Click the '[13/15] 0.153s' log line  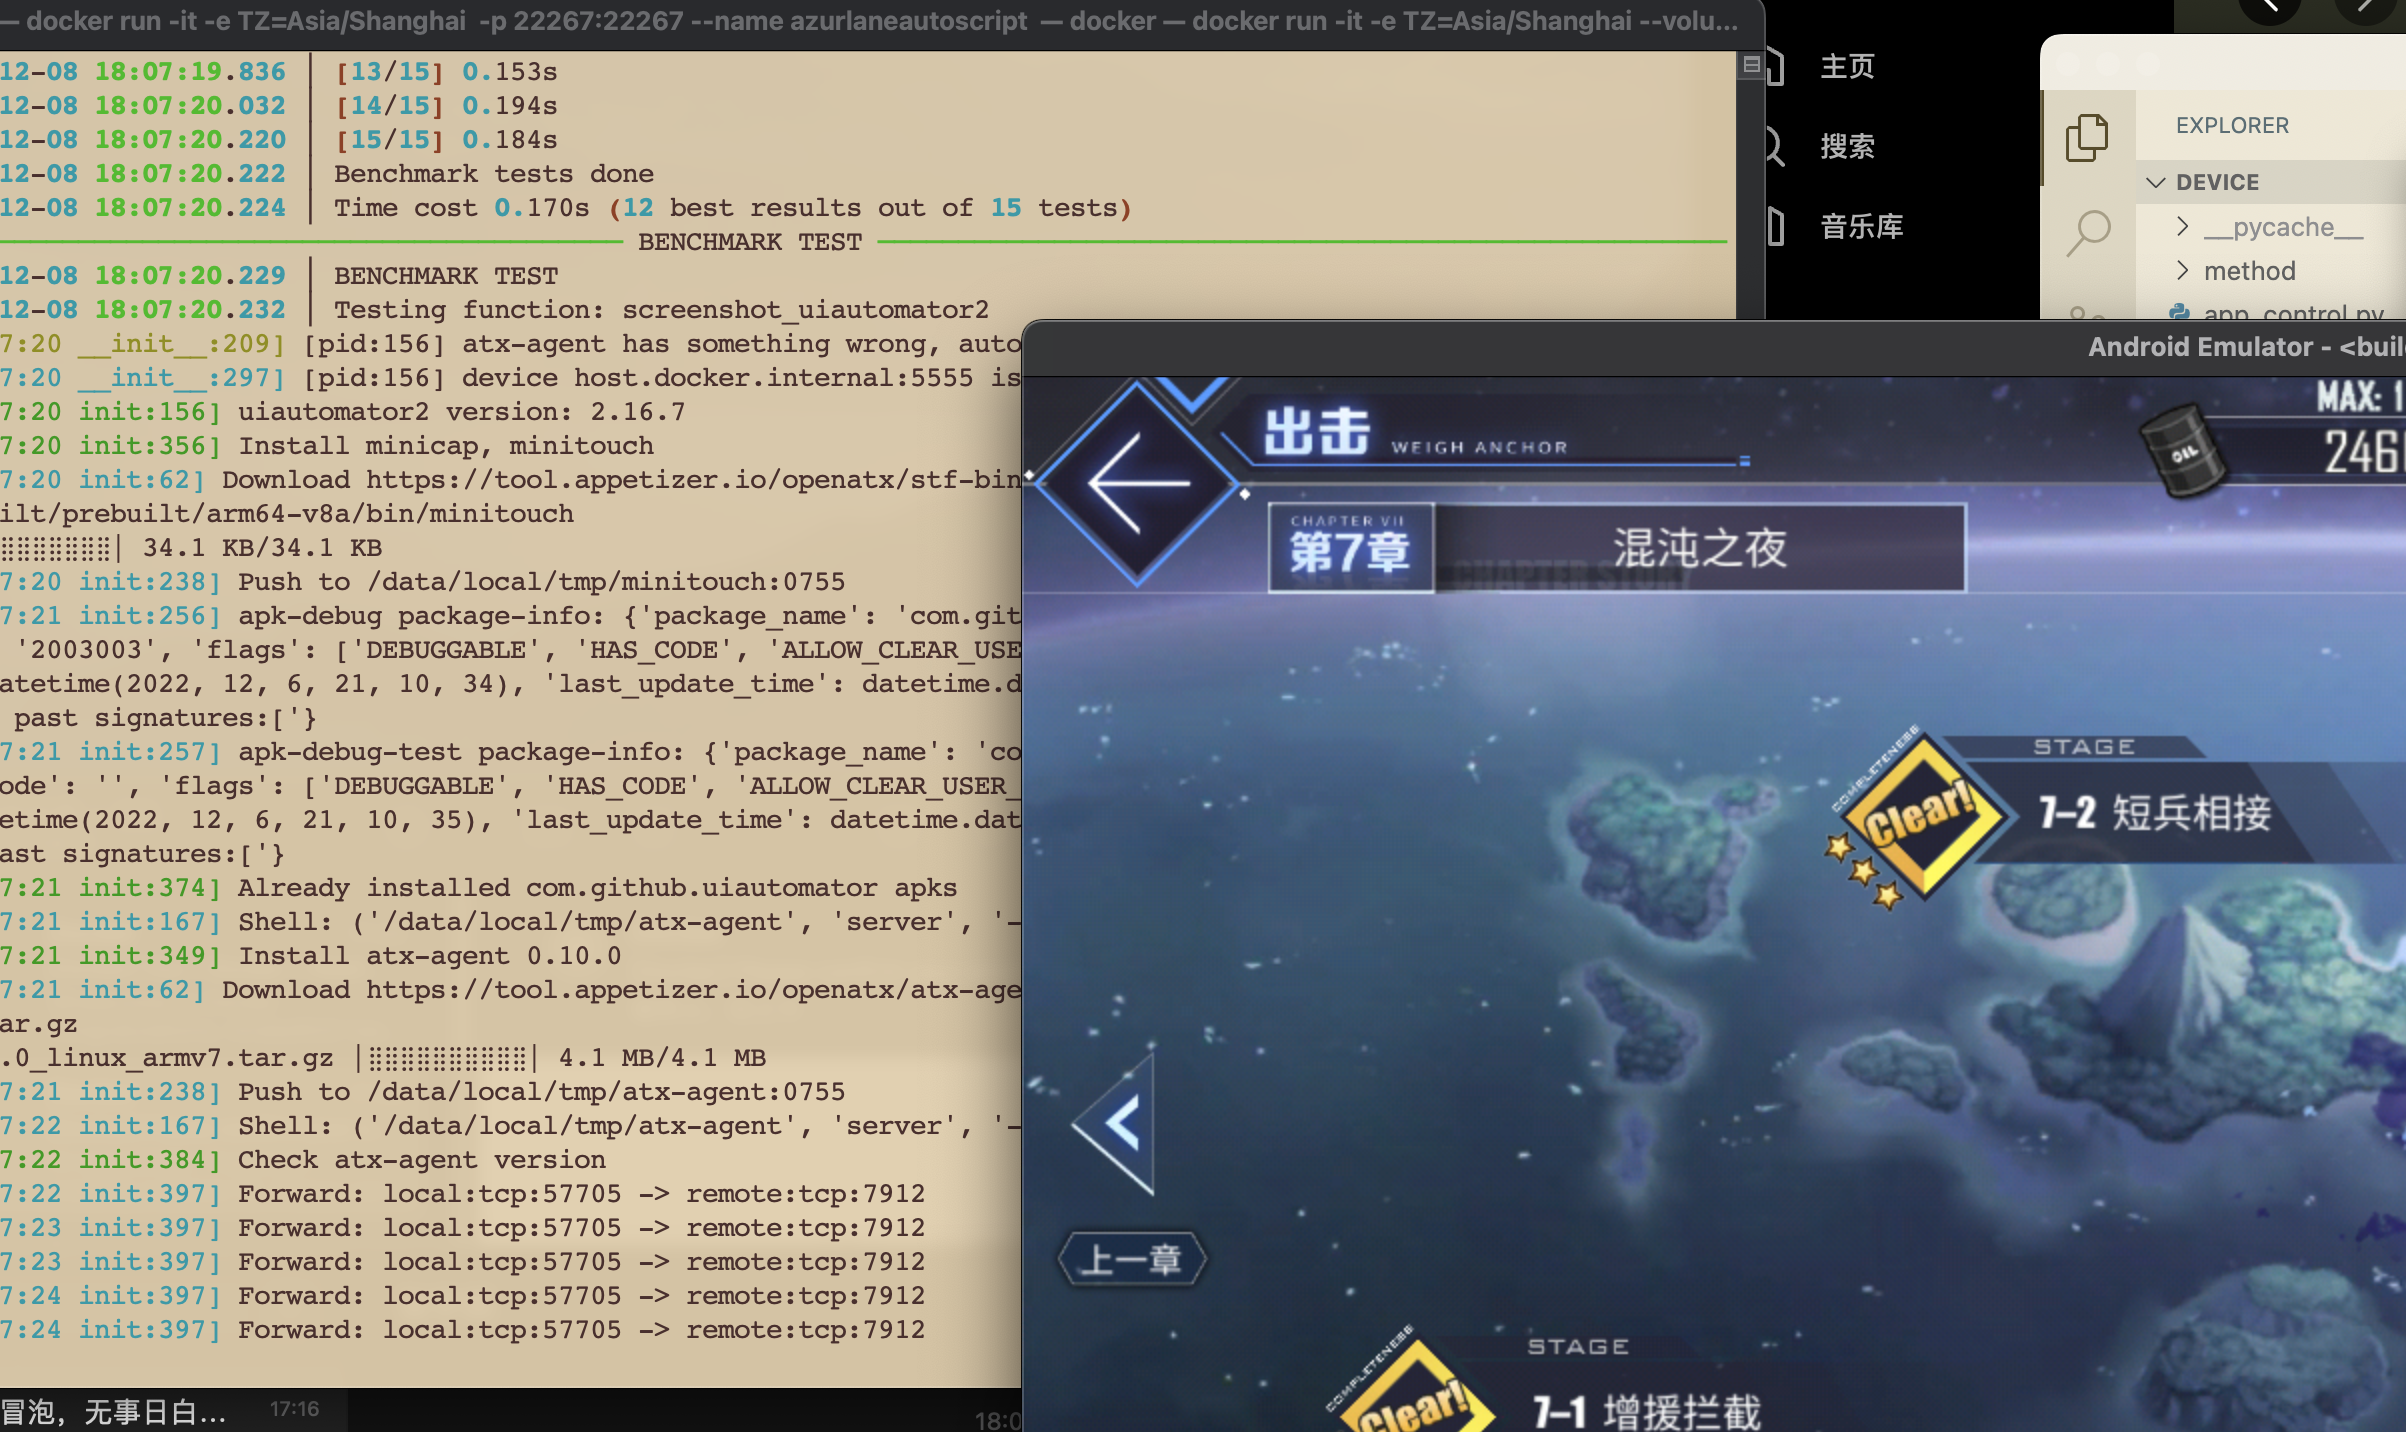(446, 72)
